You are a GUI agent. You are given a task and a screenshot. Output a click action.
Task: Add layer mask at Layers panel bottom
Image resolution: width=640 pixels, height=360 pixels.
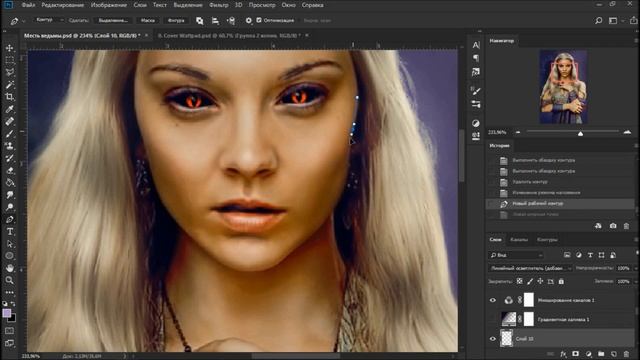point(576,354)
